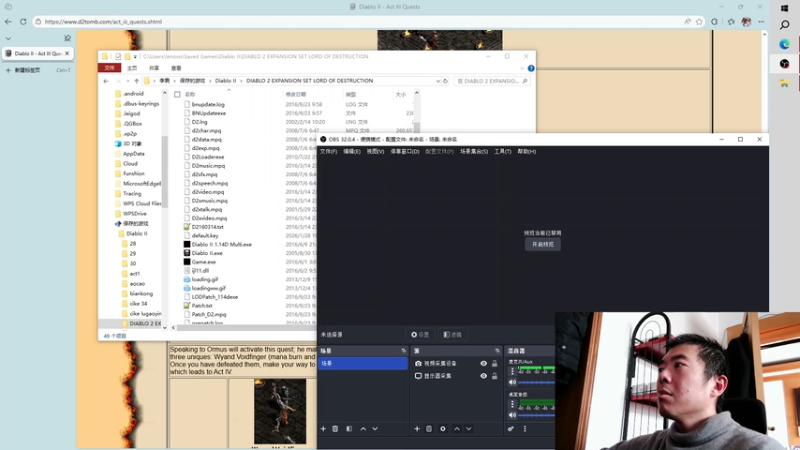Open mixer toolbar three-dot menu
The height and width of the screenshot is (450, 800).
pyautogui.click(x=524, y=429)
